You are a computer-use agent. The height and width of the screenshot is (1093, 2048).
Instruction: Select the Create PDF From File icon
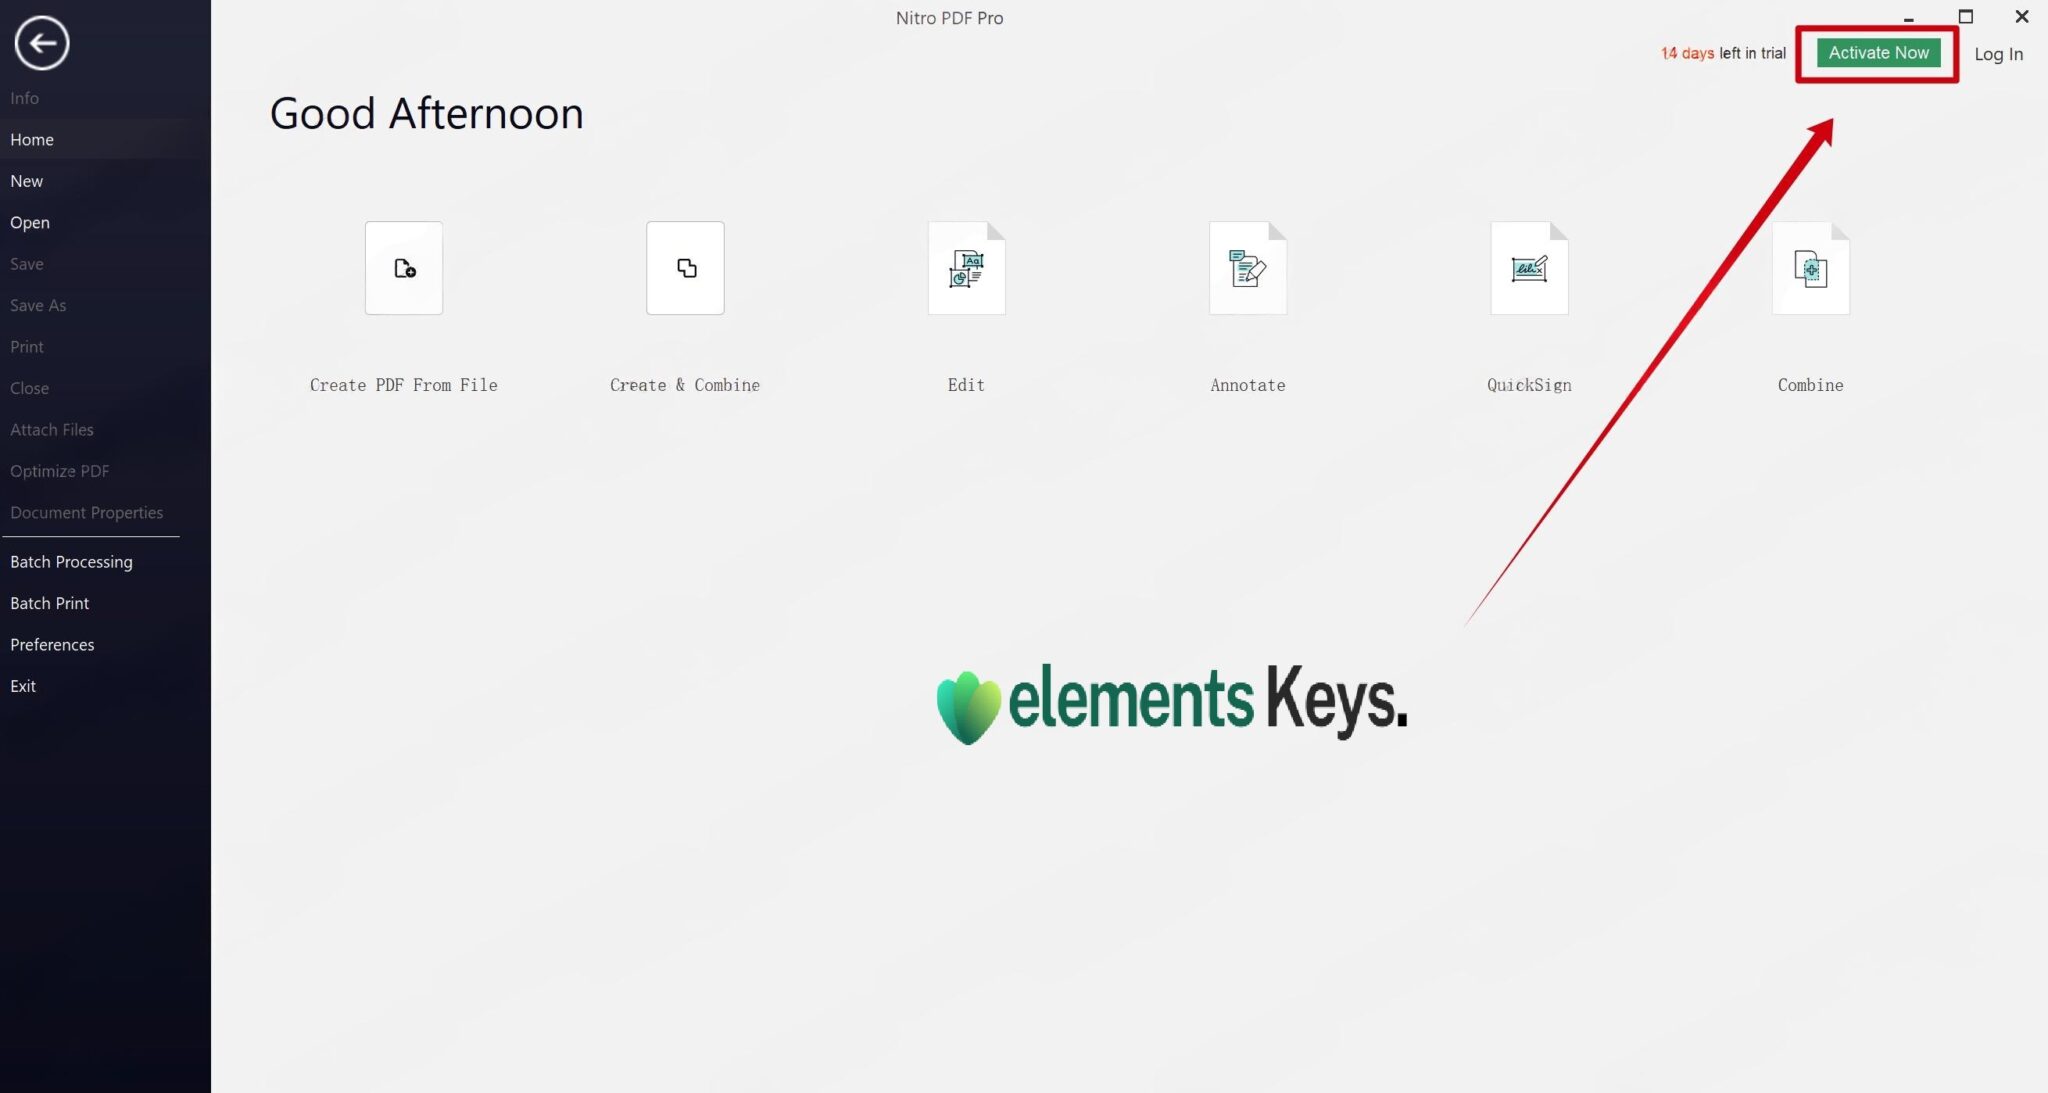coord(403,268)
